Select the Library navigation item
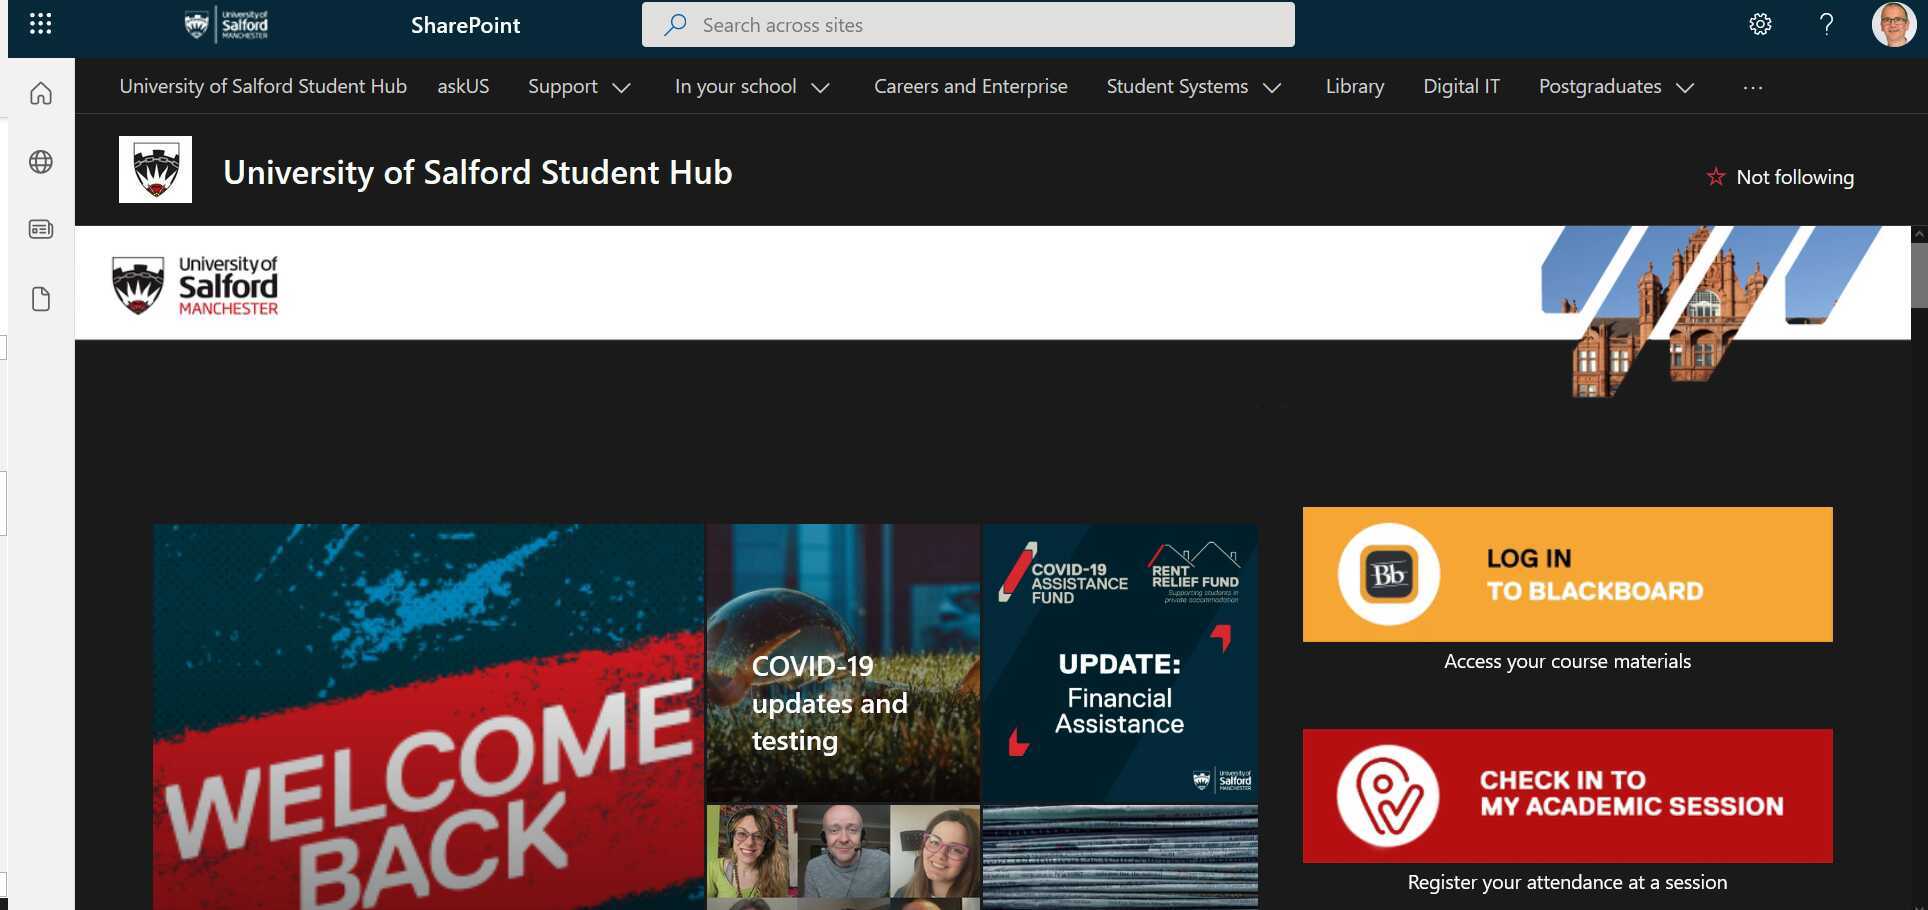Viewport: 1928px width, 910px height. [1354, 86]
